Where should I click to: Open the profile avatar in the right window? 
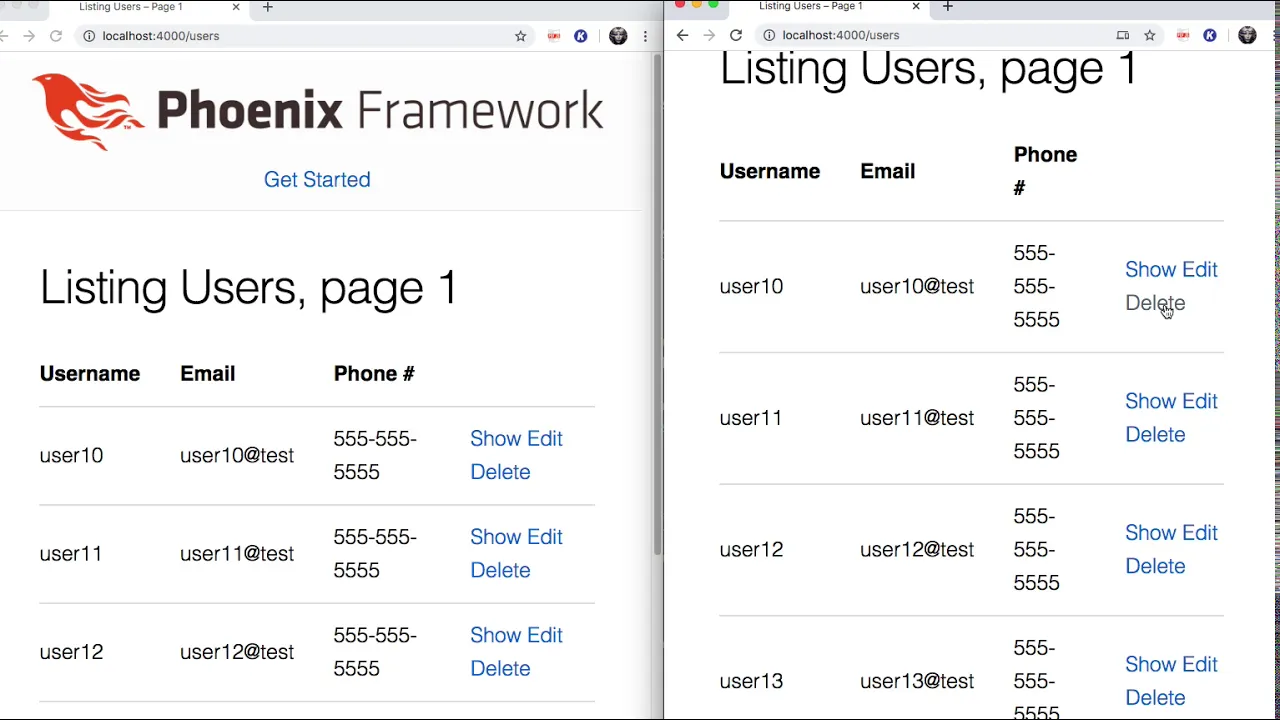pyautogui.click(x=1247, y=35)
